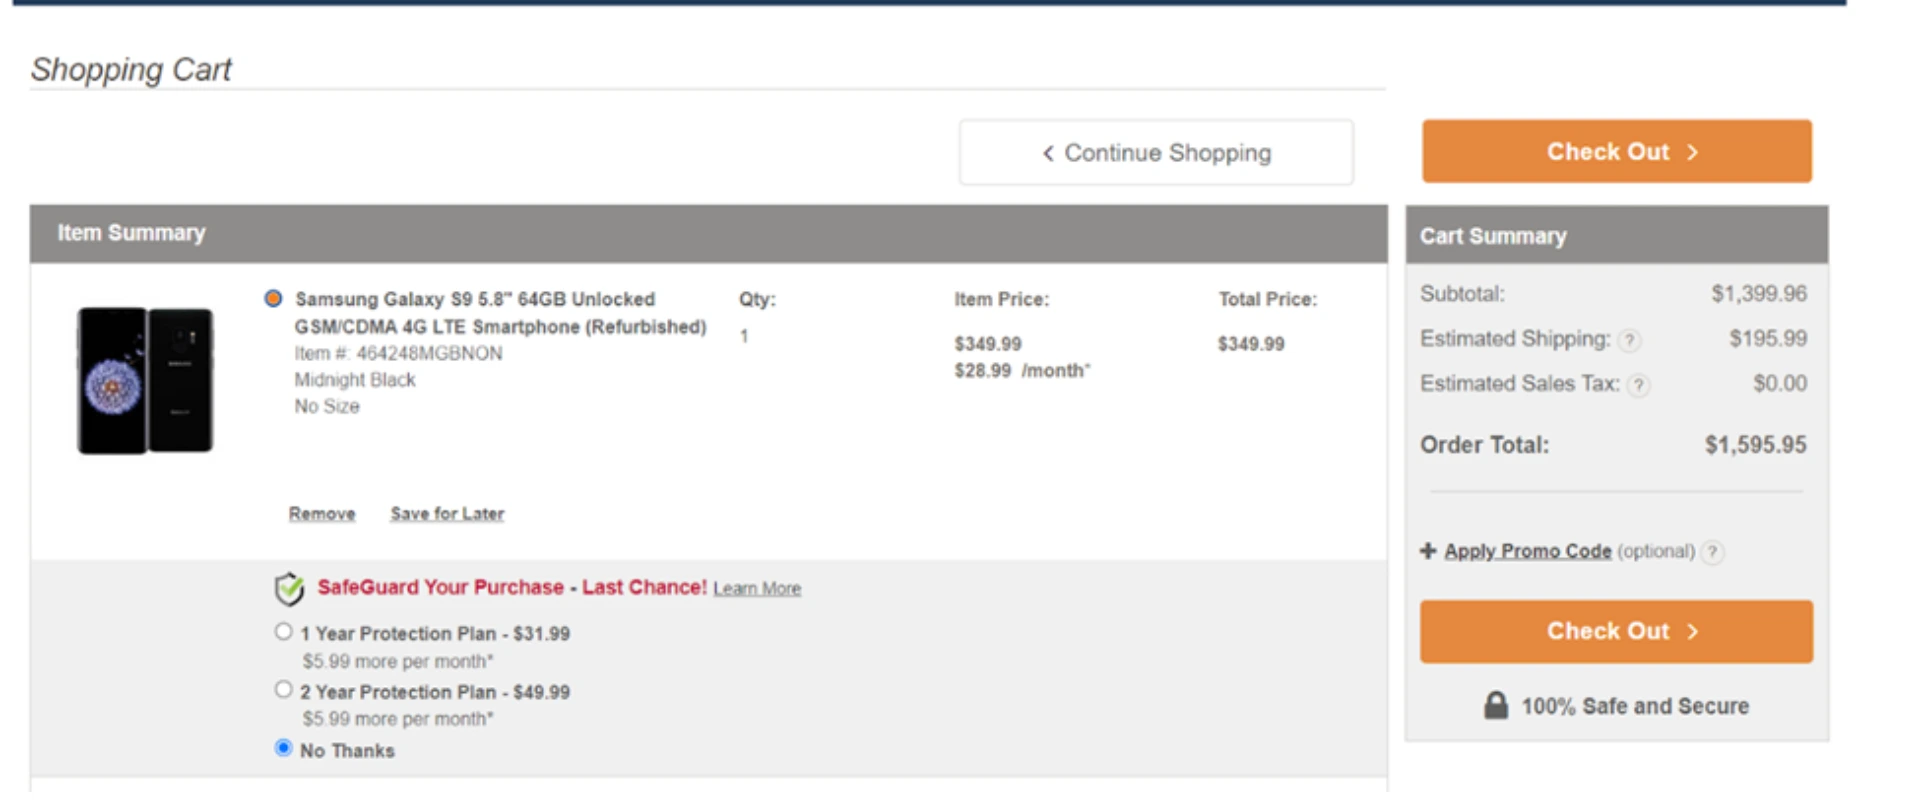Click the Continue Shopping button
Screen dimensions: 1920x800
click(1156, 153)
